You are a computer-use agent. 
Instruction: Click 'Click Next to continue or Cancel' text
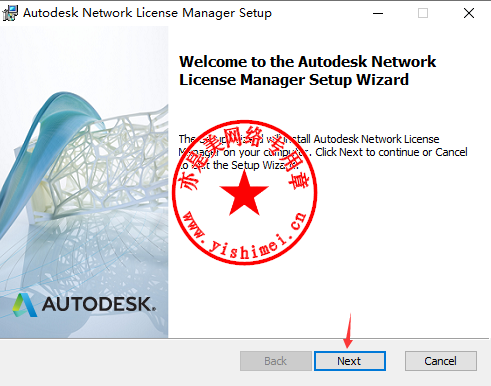tap(391, 152)
